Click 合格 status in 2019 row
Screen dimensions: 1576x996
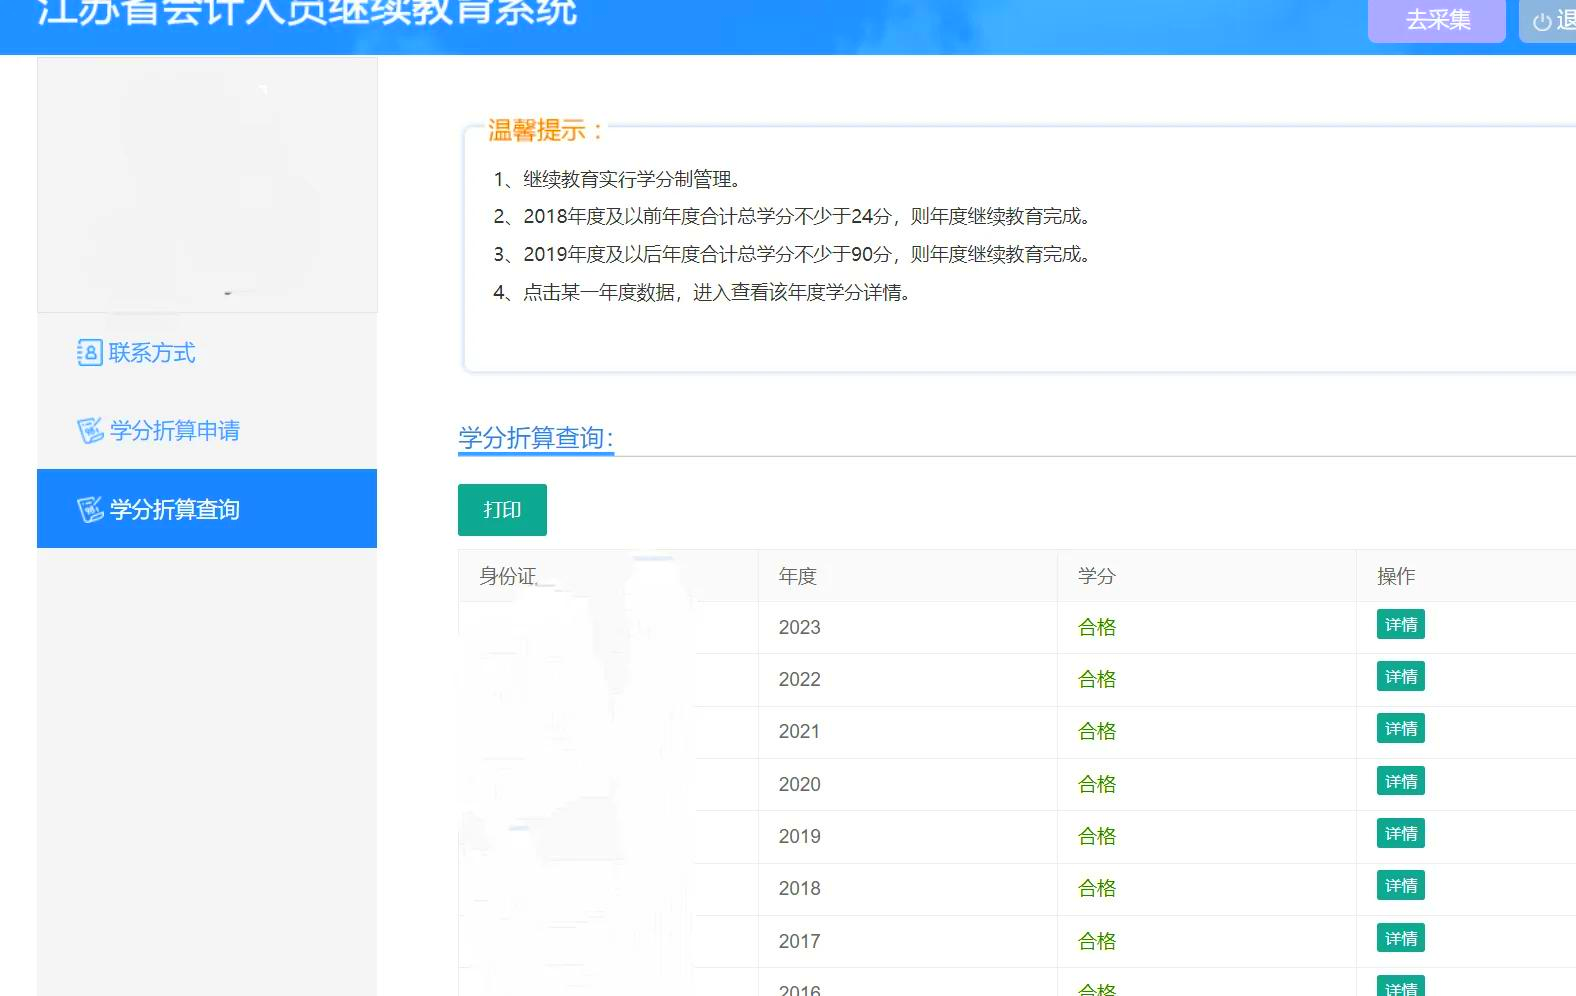[1097, 837]
